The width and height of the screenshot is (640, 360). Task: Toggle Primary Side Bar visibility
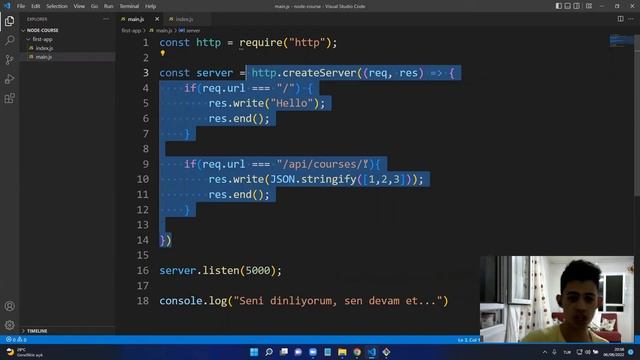[x=559, y=6]
